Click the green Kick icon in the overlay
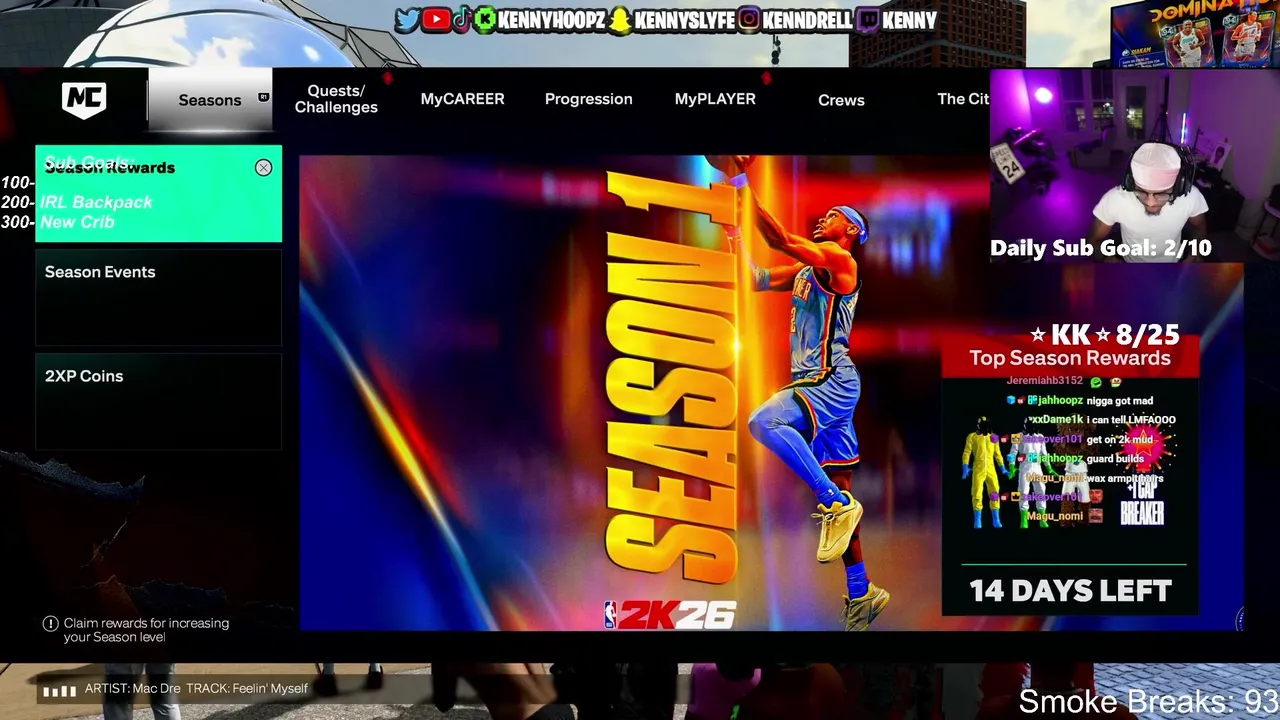 point(484,20)
